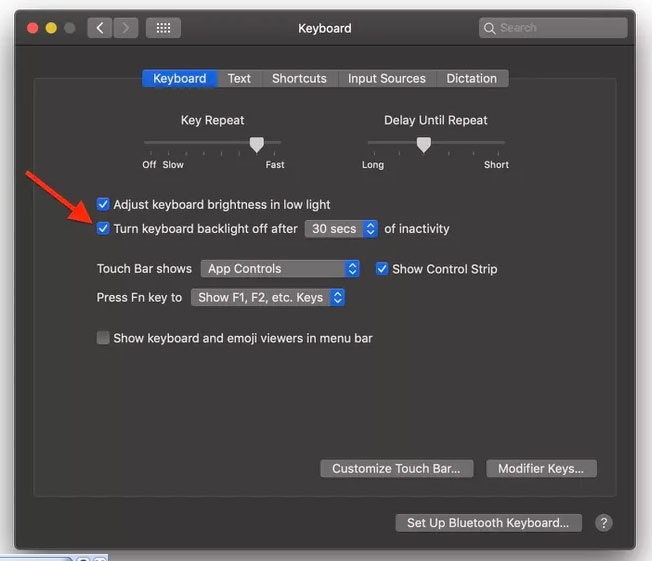Open the Press Fn key to dropdown
This screenshot has width=652, height=561.
click(268, 297)
